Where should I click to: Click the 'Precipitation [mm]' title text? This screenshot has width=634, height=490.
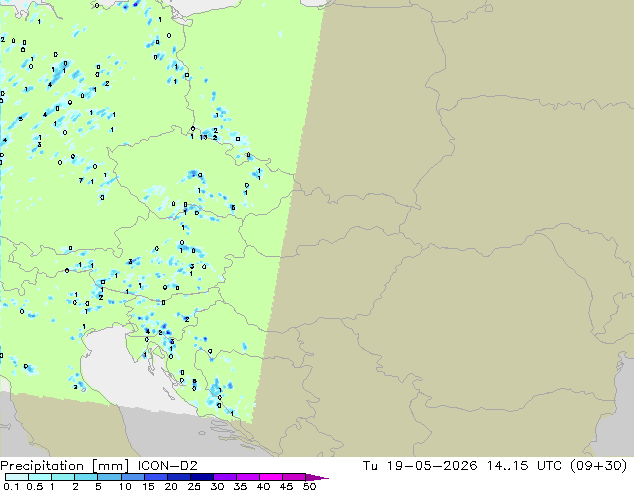[x=64, y=466]
